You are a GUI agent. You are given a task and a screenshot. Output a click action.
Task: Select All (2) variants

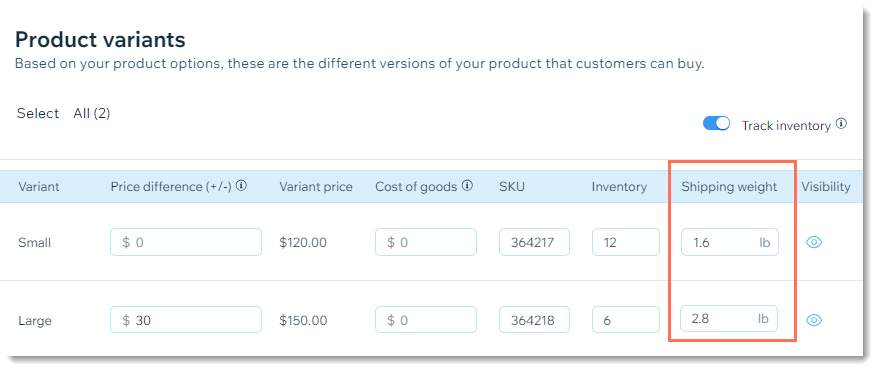(92, 114)
